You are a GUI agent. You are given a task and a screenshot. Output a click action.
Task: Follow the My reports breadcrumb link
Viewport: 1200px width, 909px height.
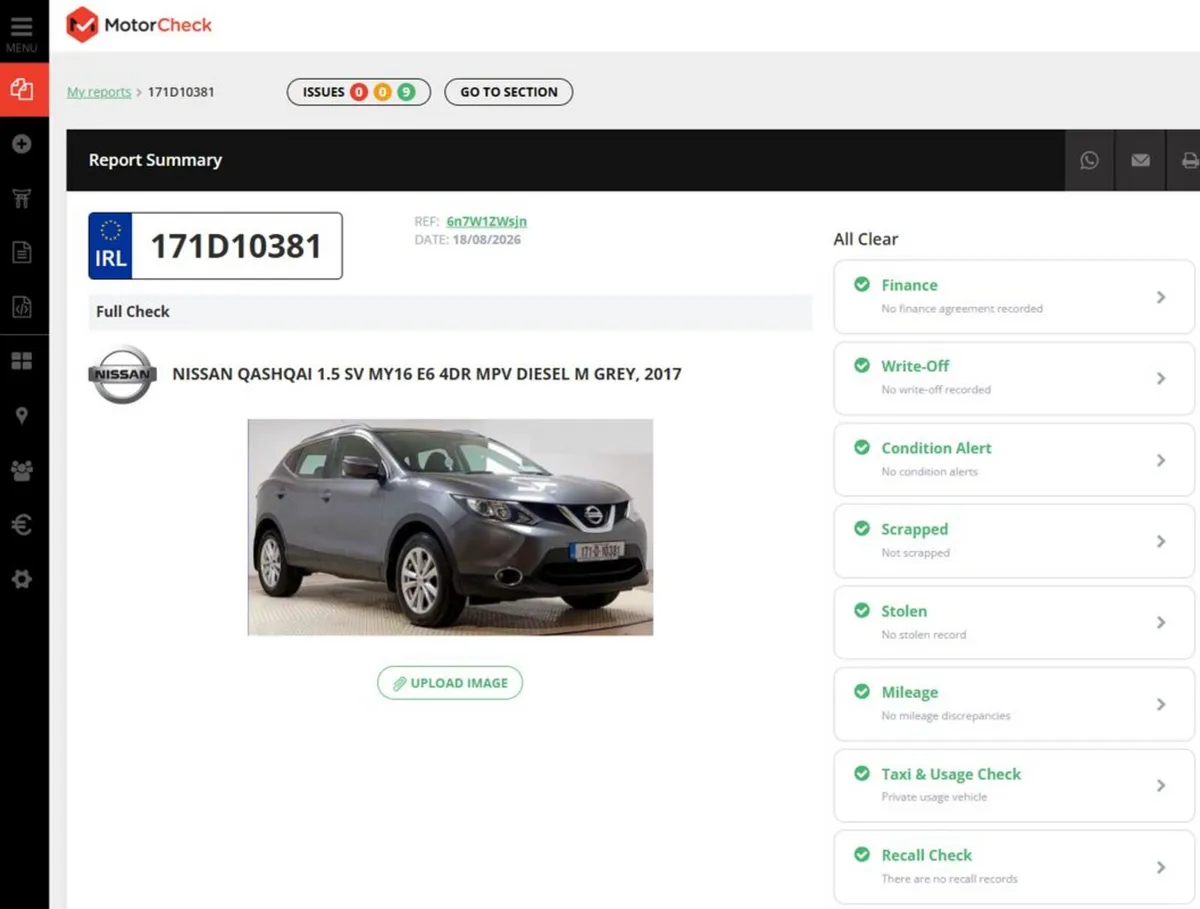99,92
